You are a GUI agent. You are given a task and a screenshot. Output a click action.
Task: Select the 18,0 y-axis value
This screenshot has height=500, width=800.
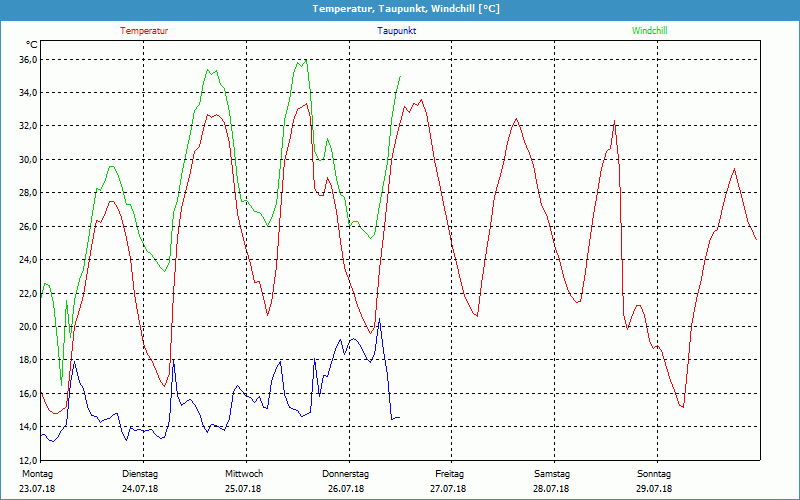(29, 360)
